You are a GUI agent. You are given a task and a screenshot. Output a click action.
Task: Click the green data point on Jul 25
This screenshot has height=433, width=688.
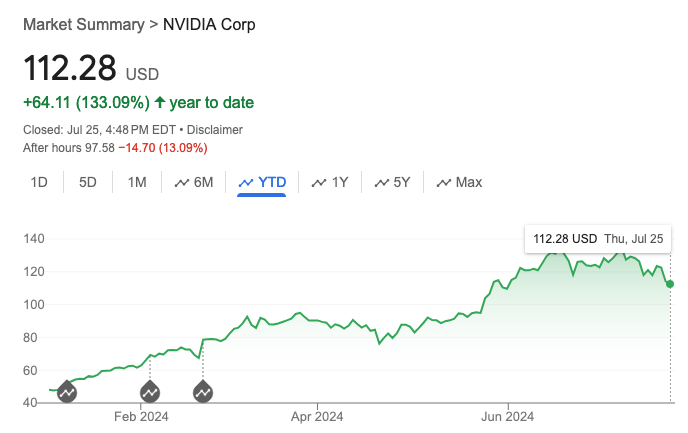pyautogui.click(x=669, y=284)
